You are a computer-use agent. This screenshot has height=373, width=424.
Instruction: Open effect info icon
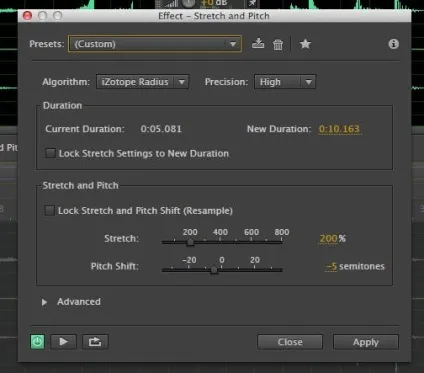[x=394, y=44]
